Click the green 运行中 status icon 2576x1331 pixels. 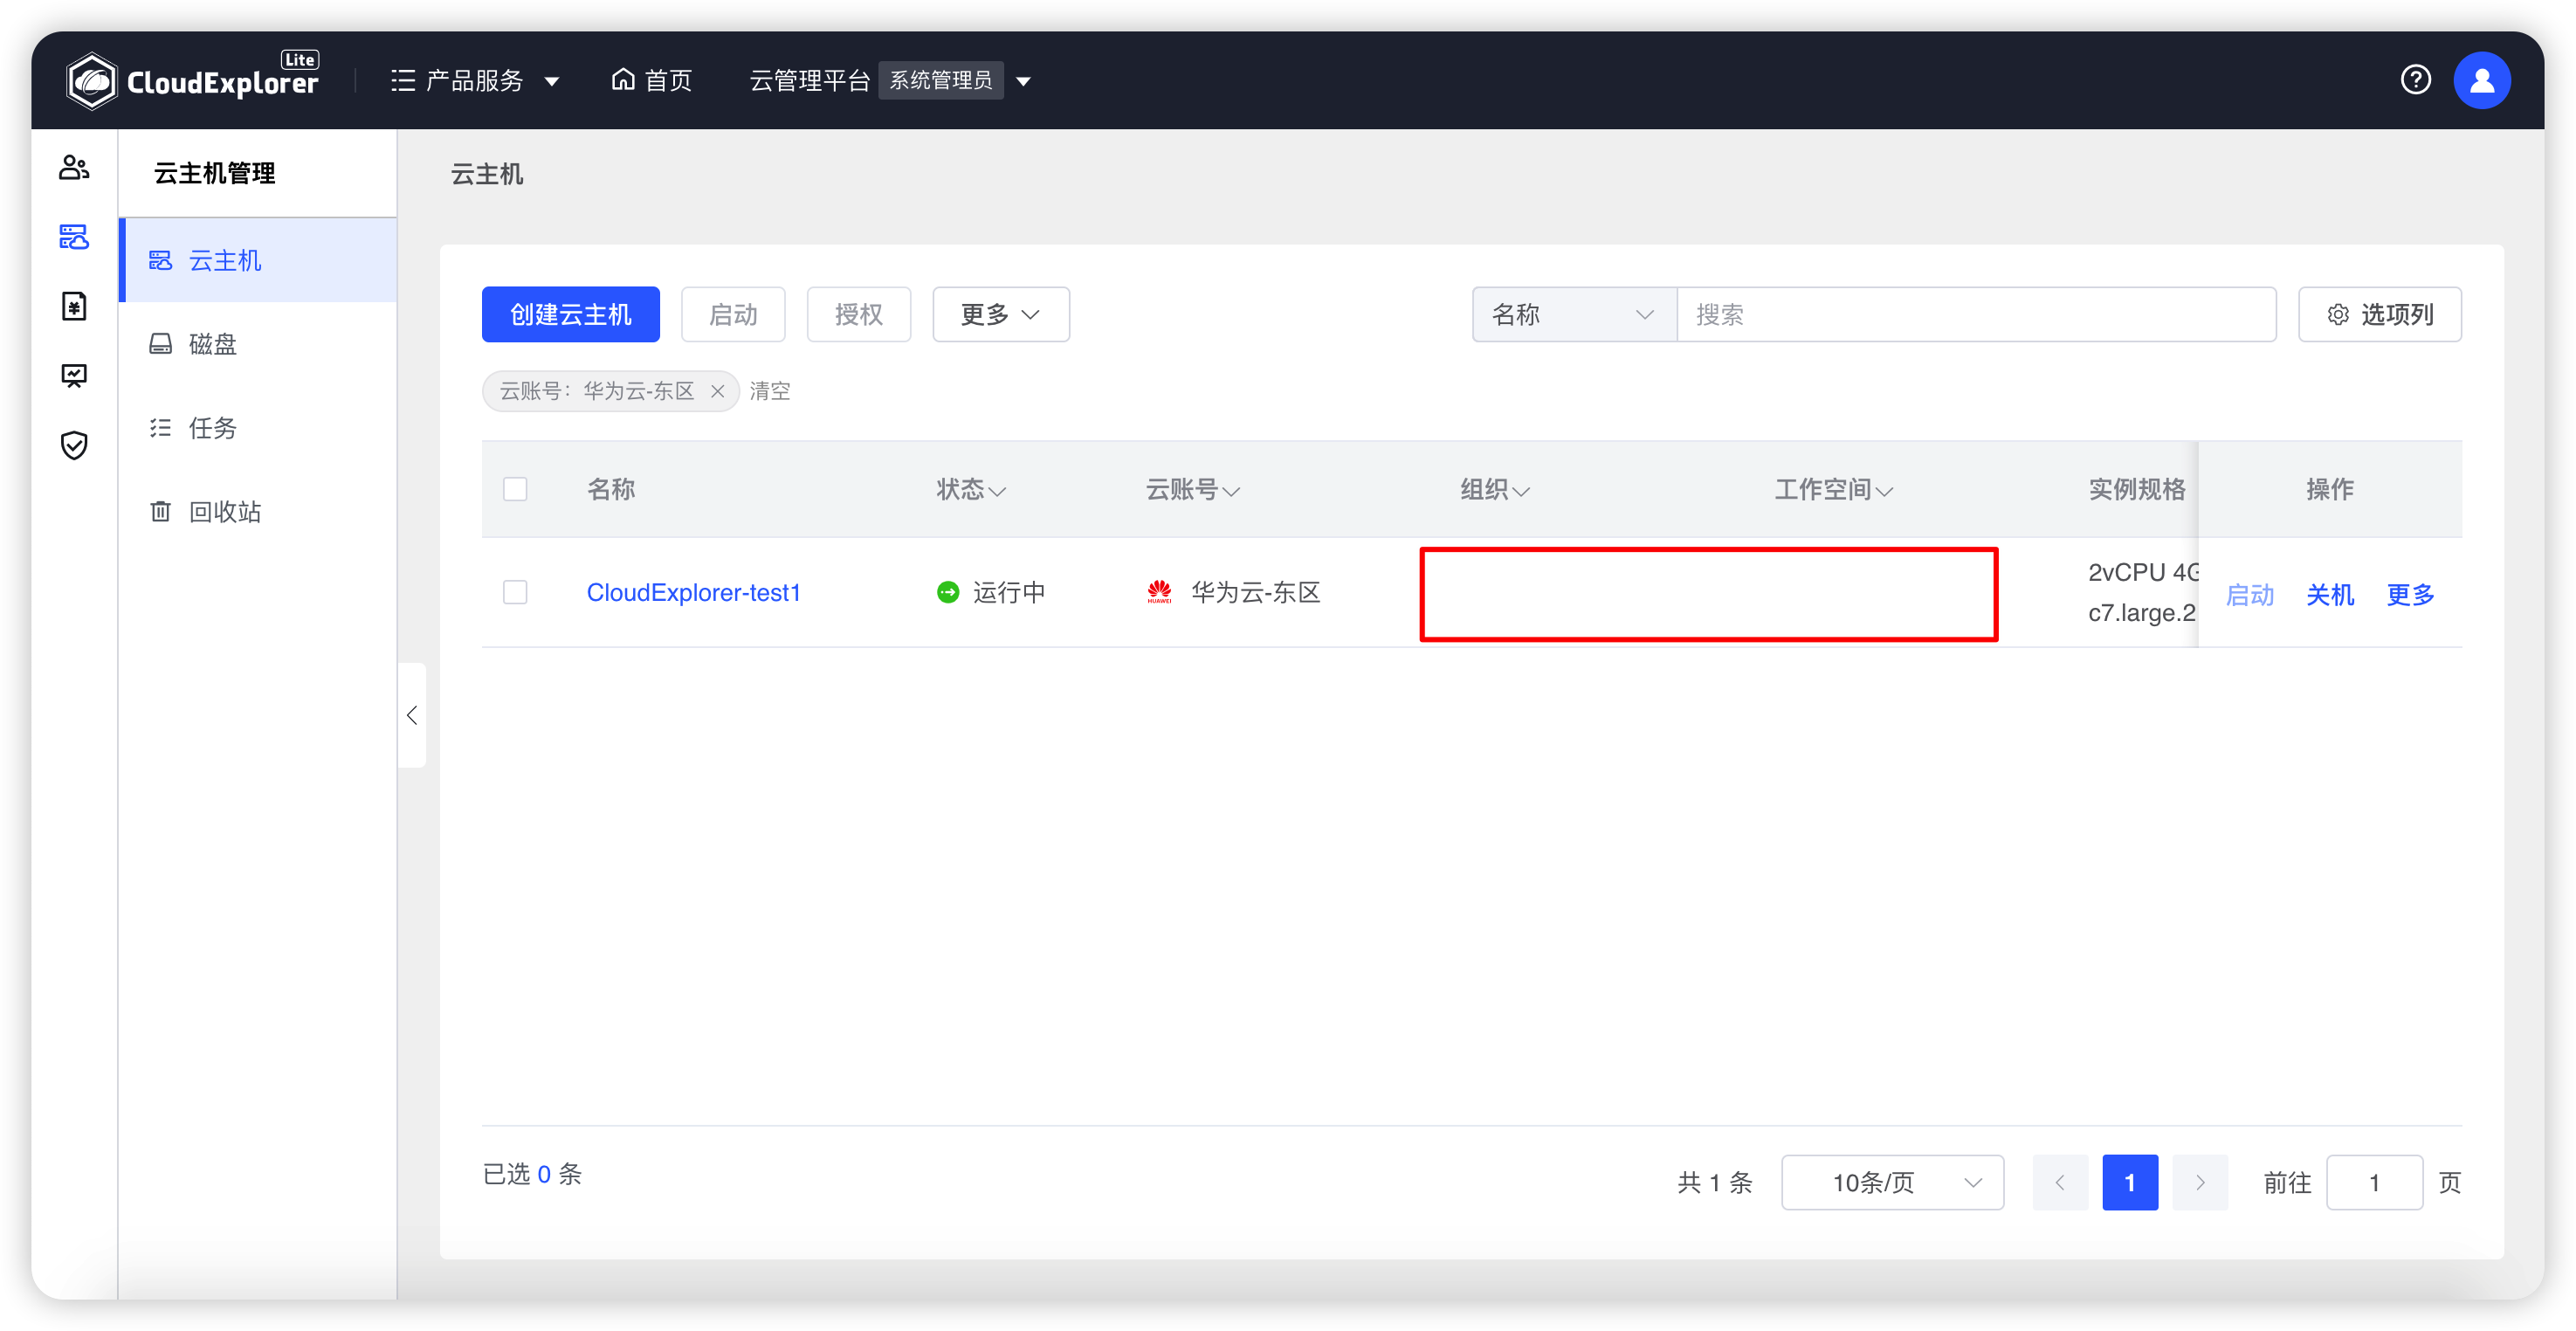[x=947, y=592]
